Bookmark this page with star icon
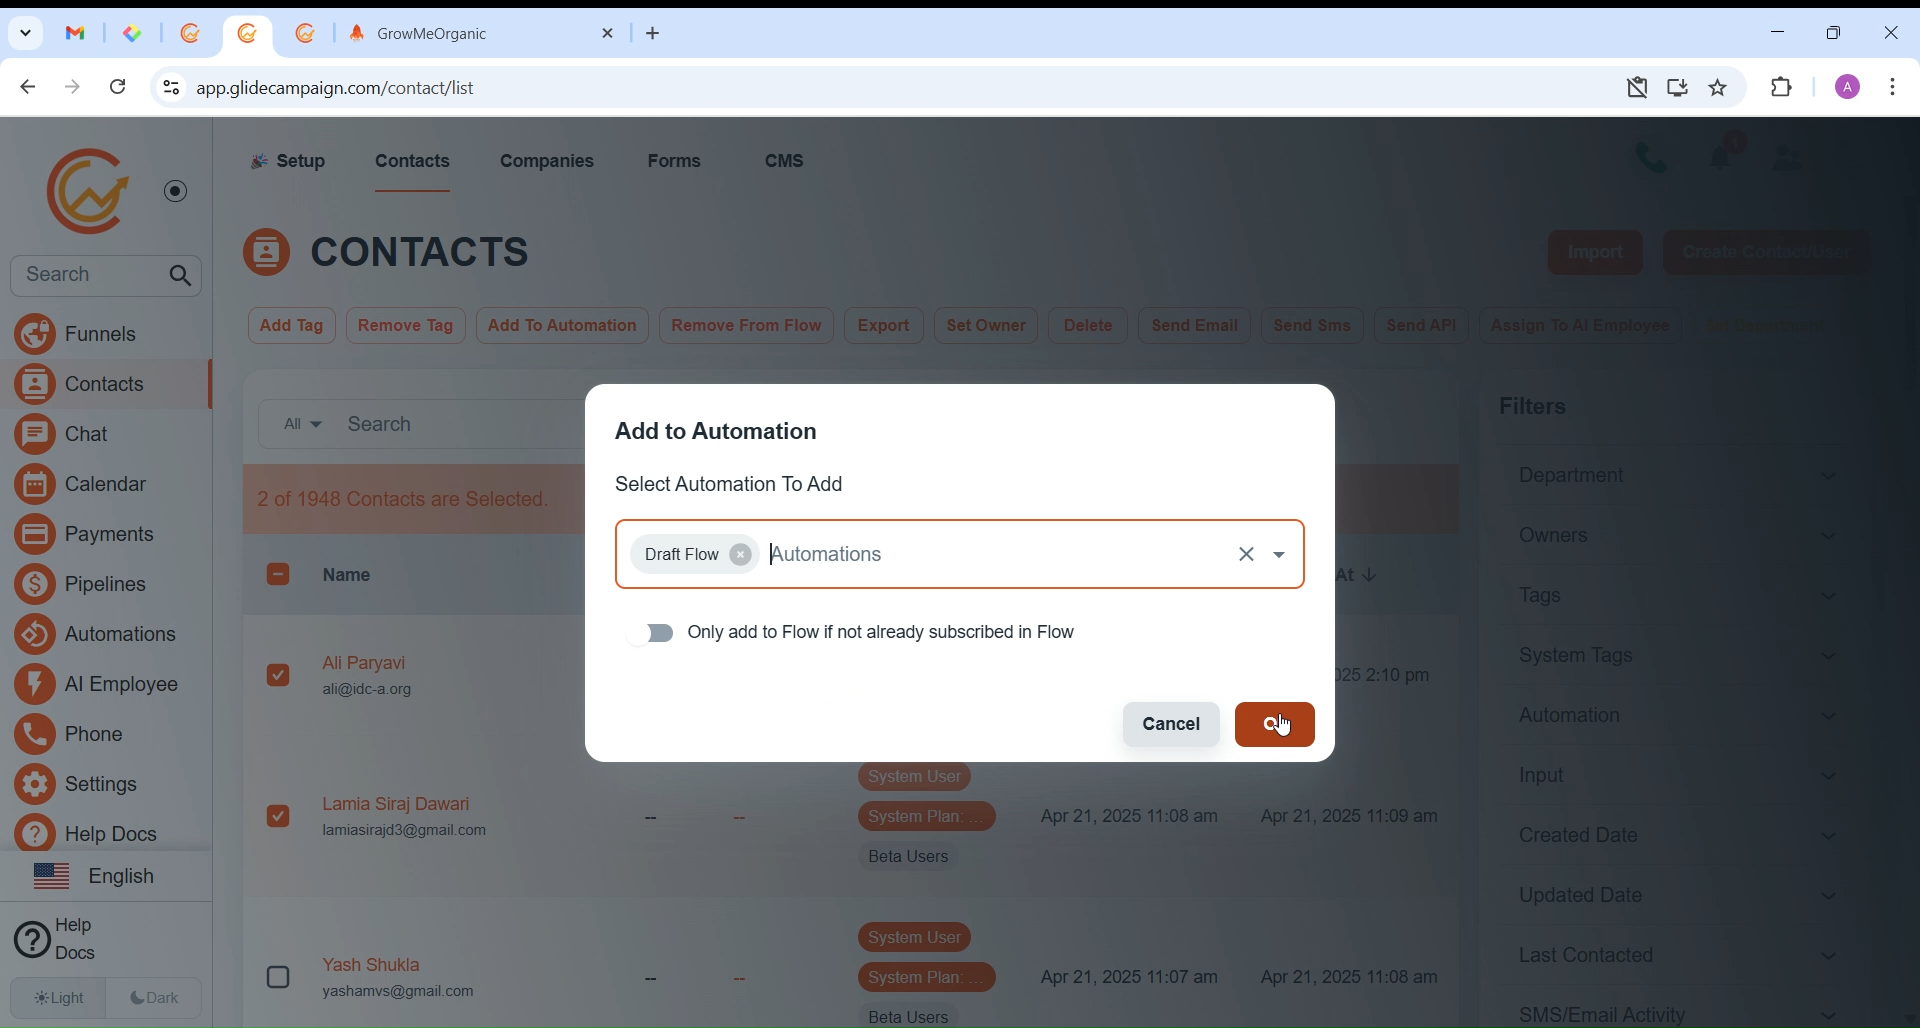This screenshot has width=1920, height=1028. click(1719, 88)
